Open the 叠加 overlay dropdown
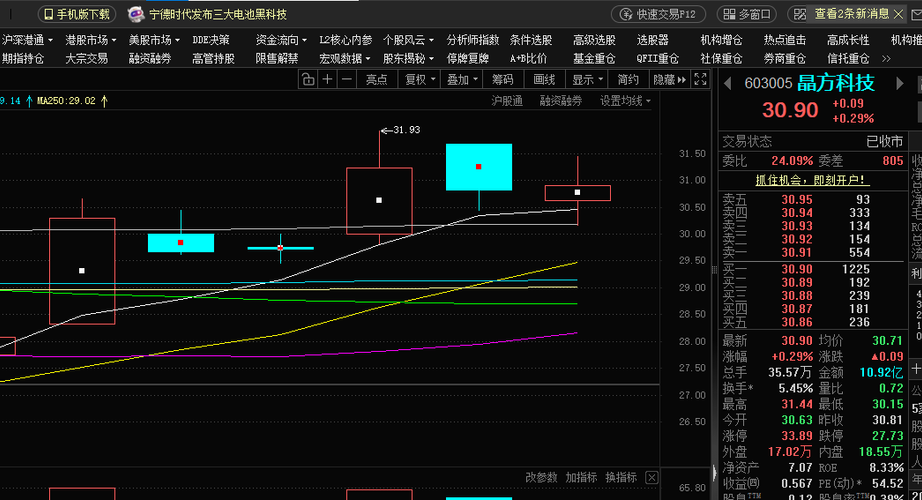This screenshot has width=922, height=500. [463, 79]
